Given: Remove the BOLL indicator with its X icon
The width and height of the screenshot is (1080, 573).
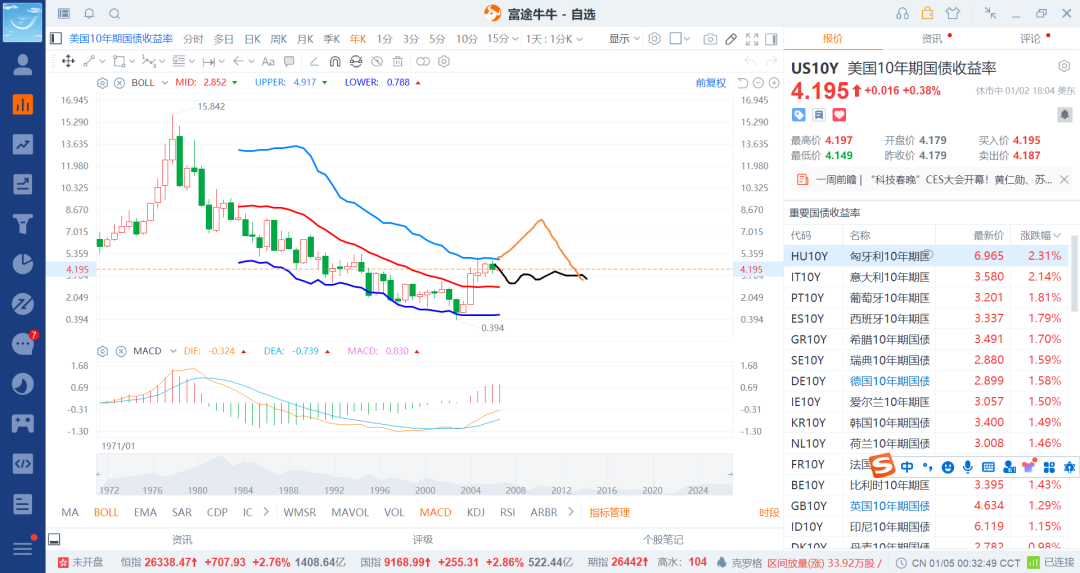Looking at the screenshot, I should (x=119, y=83).
